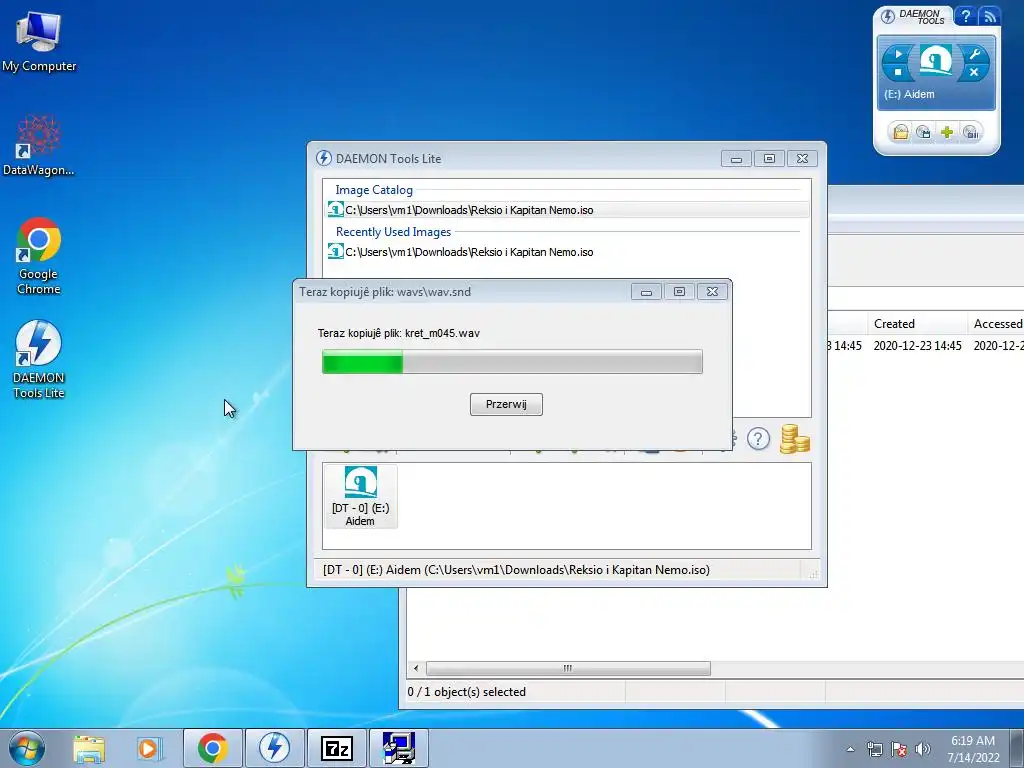Click the gold coins icon in DAEMON Tools toolbar
The width and height of the screenshot is (1024, 768).
coord(794,438)
